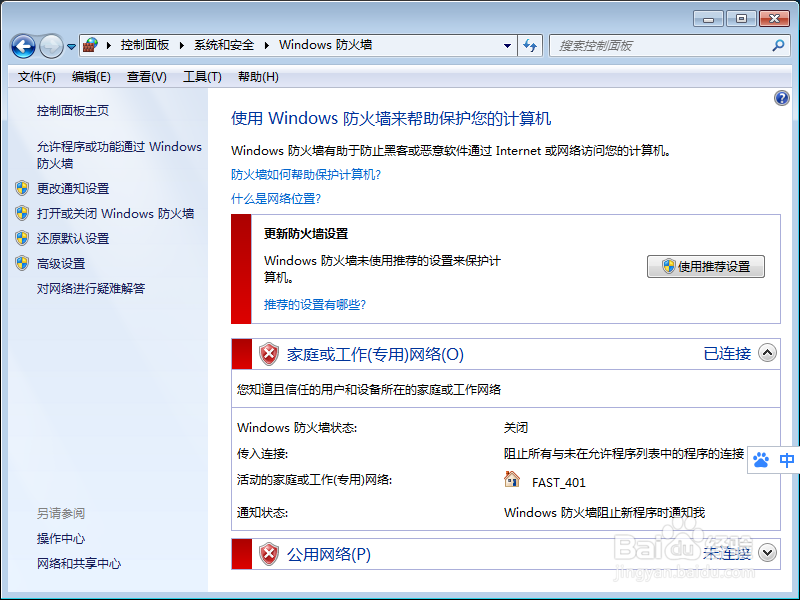Toggle the 中 input language indicator
Viewport: 800px width, 600px height.
[x=786, y=460]
